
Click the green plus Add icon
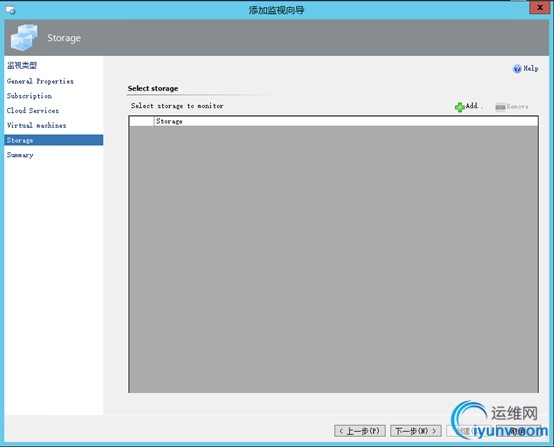pyautogui.click(x=460, y=107)
